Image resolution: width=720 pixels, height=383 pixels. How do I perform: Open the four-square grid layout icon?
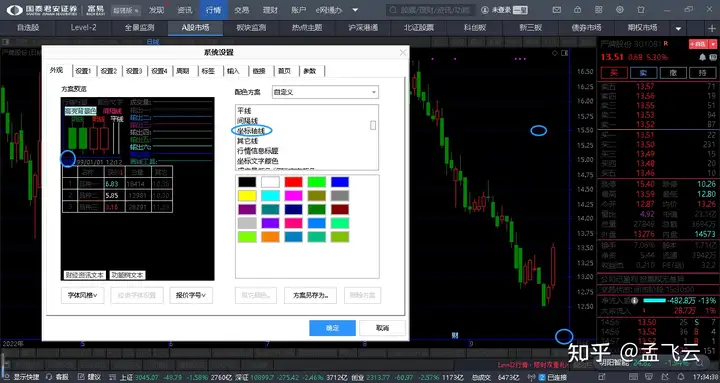point(599,10)
